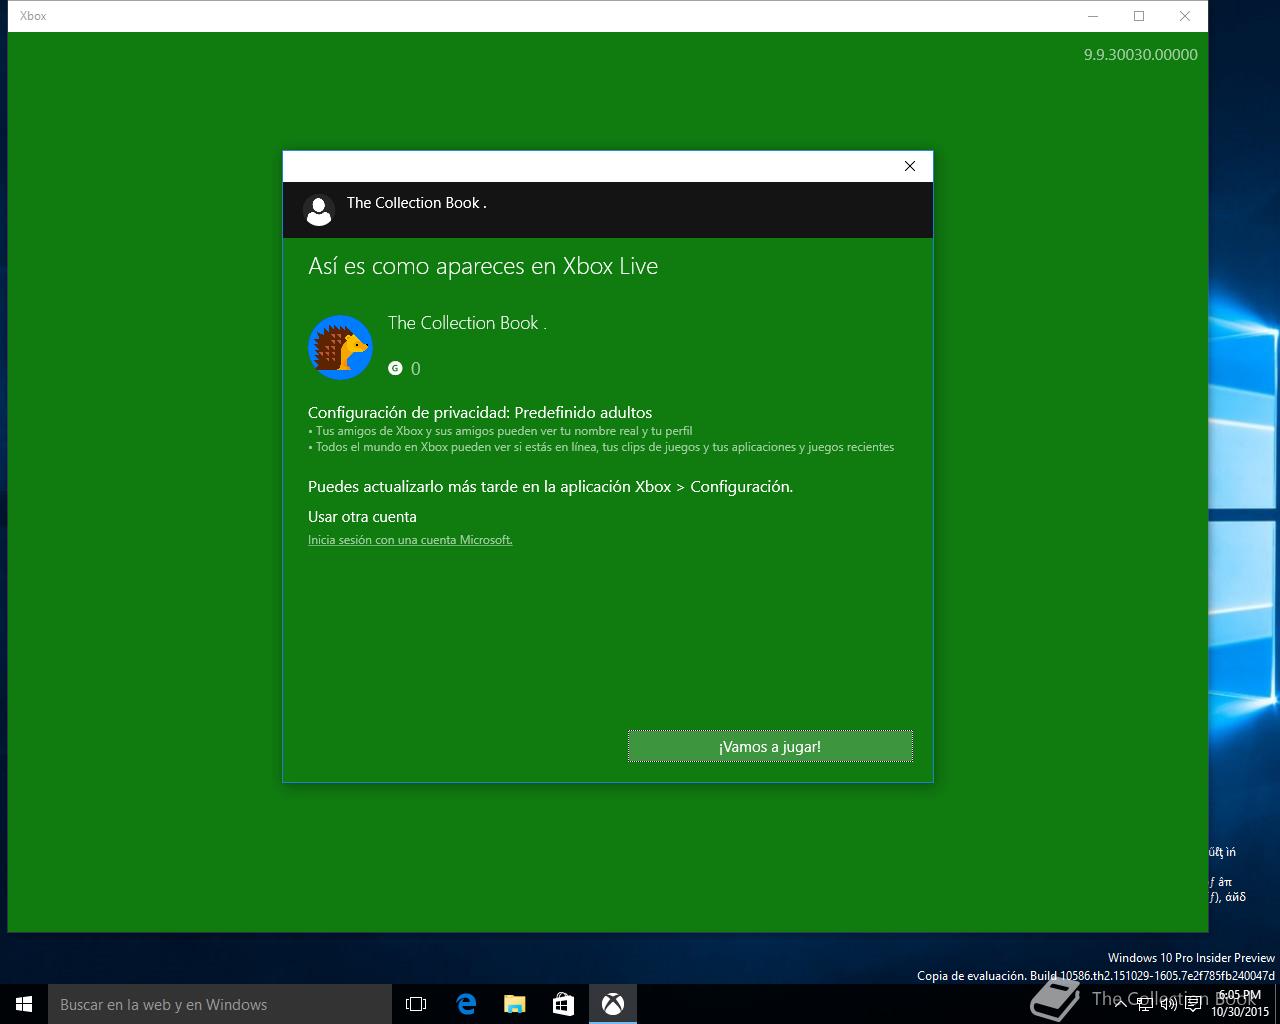1280x1024 pixels.
Task: Click the ¡Vamos a jugar! button
Action: point(770,746)
